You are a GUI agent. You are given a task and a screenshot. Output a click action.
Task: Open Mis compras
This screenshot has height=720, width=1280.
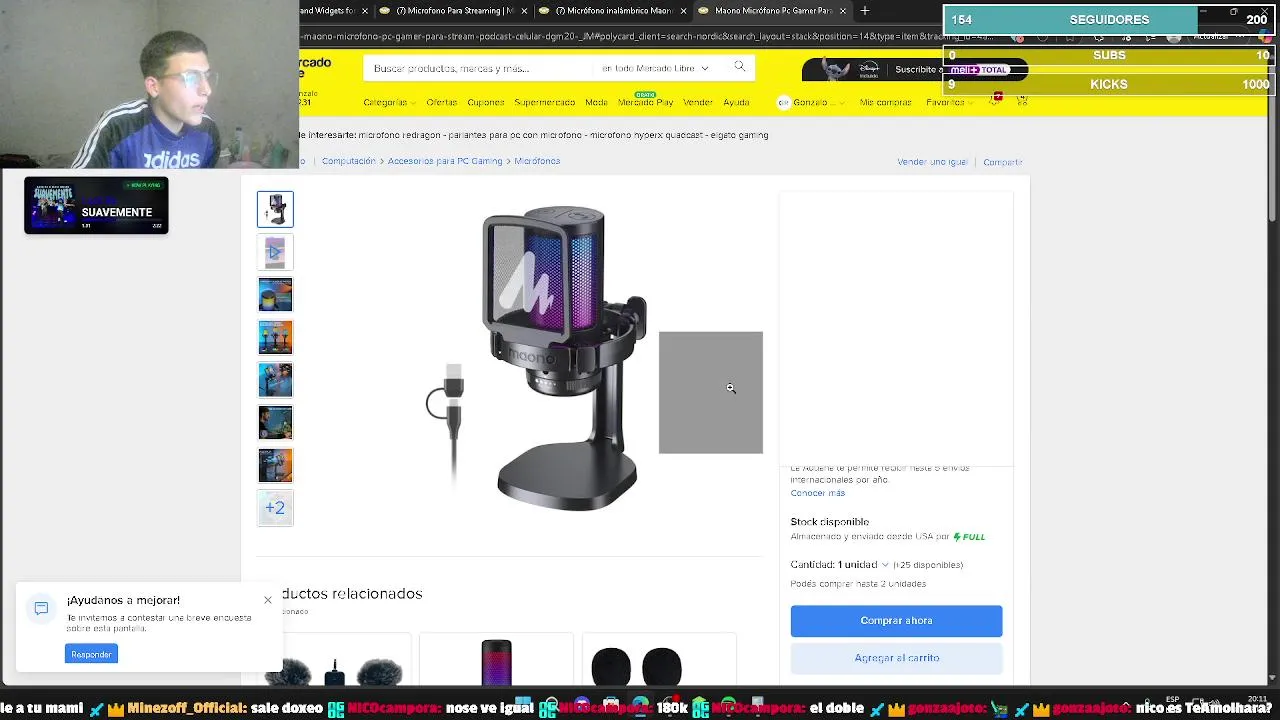(885, 102)
